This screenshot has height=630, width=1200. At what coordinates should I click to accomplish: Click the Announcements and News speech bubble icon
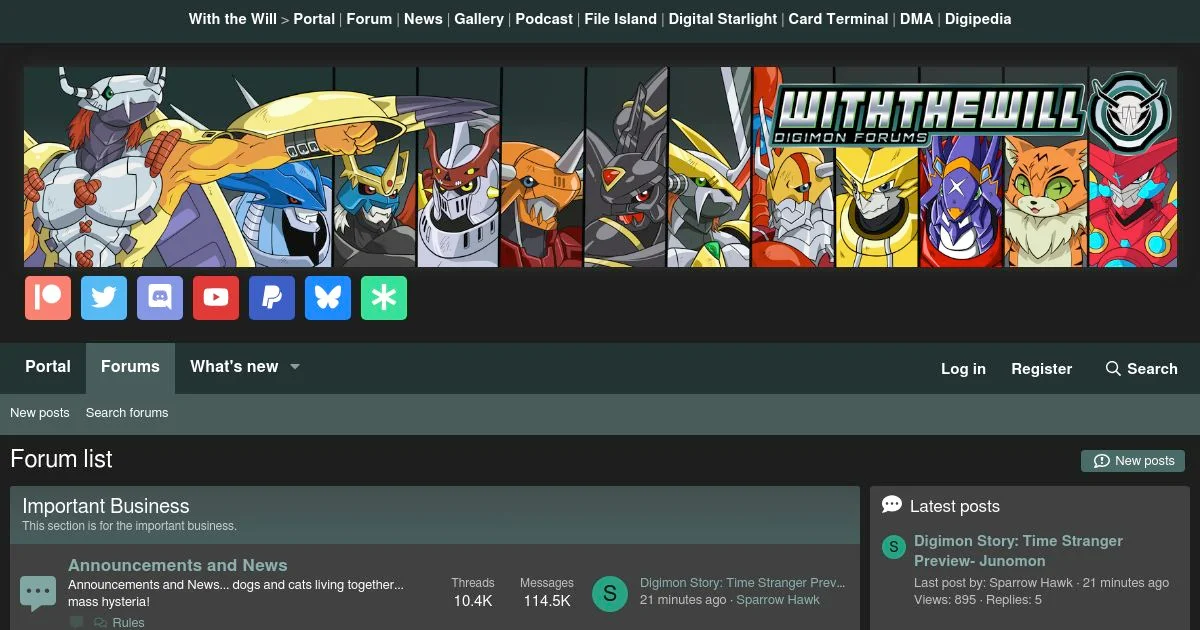click(38, 593)
